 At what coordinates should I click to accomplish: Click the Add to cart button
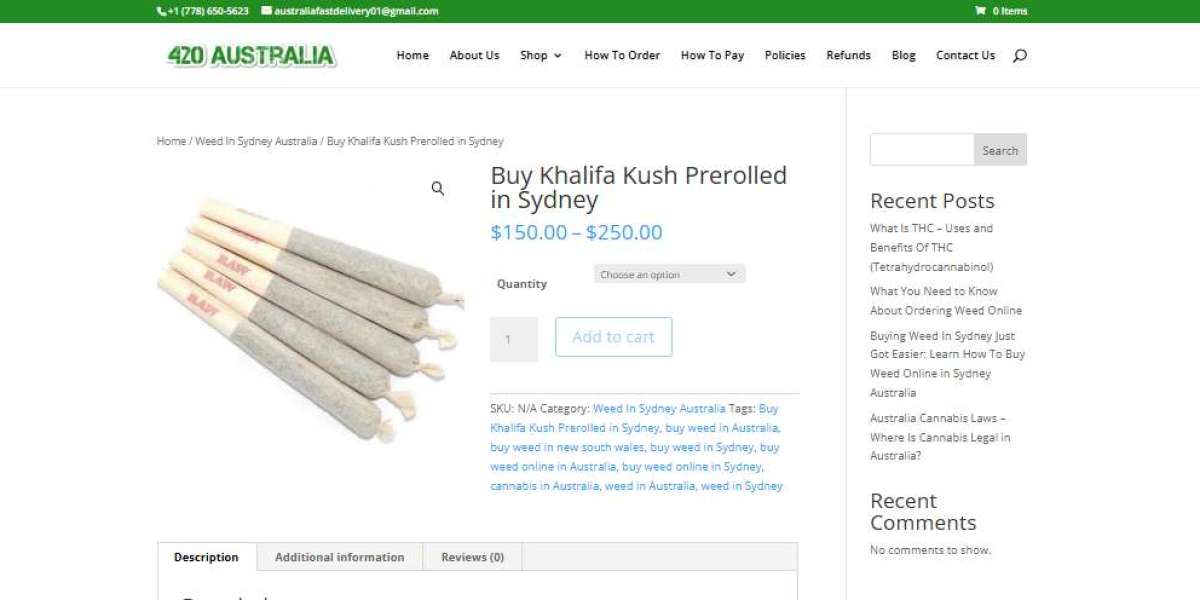pos(613,337)
